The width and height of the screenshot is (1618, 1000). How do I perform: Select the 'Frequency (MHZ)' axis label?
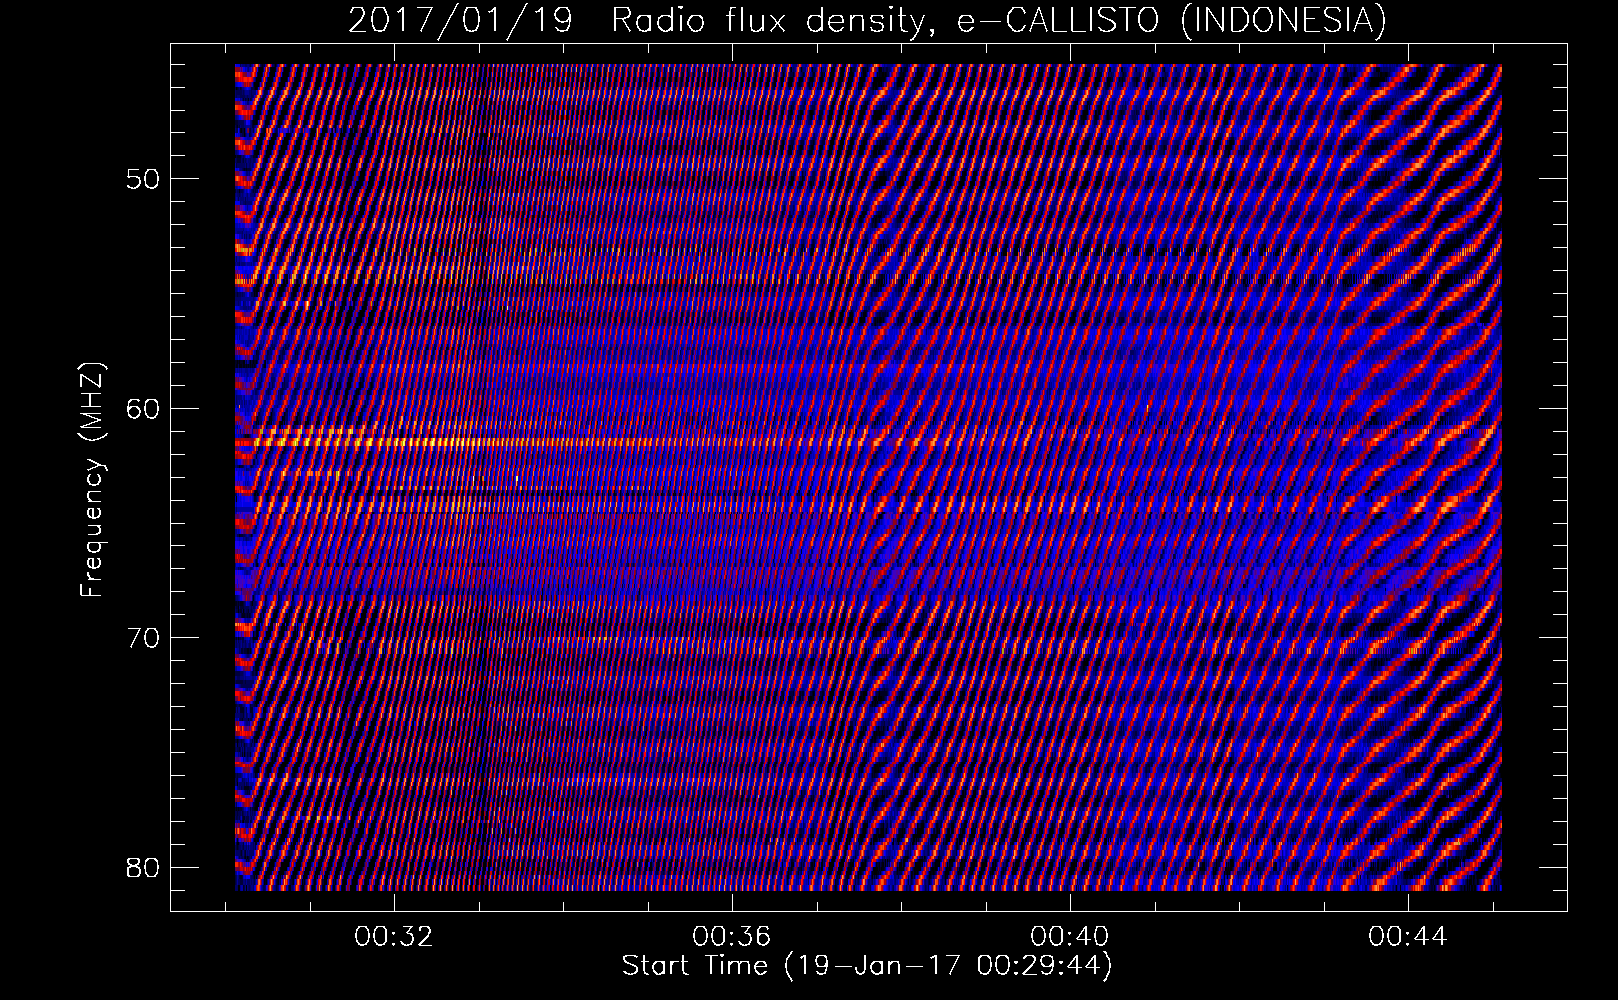92,480
